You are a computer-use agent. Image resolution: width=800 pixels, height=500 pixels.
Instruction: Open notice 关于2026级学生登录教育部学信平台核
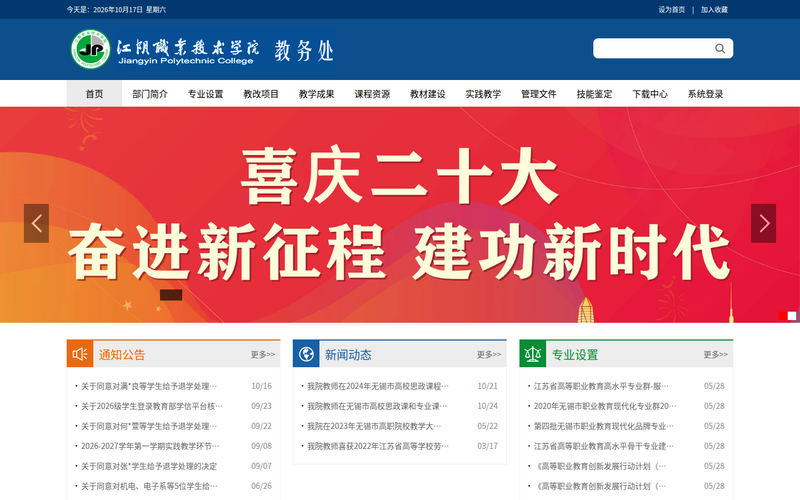(x=152, y=406)
